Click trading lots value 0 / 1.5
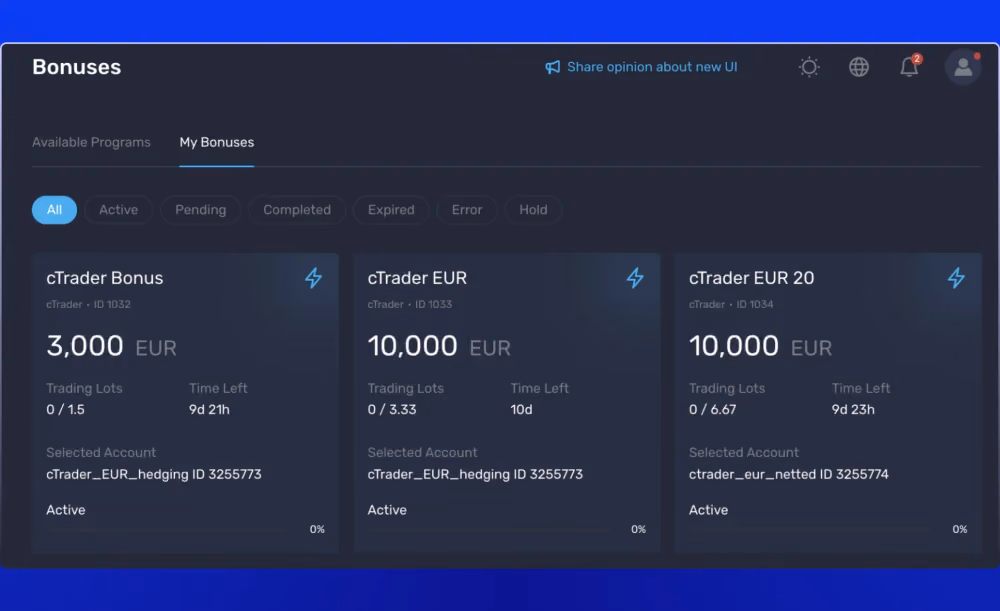1000x611 pixels. pos(65,409)
